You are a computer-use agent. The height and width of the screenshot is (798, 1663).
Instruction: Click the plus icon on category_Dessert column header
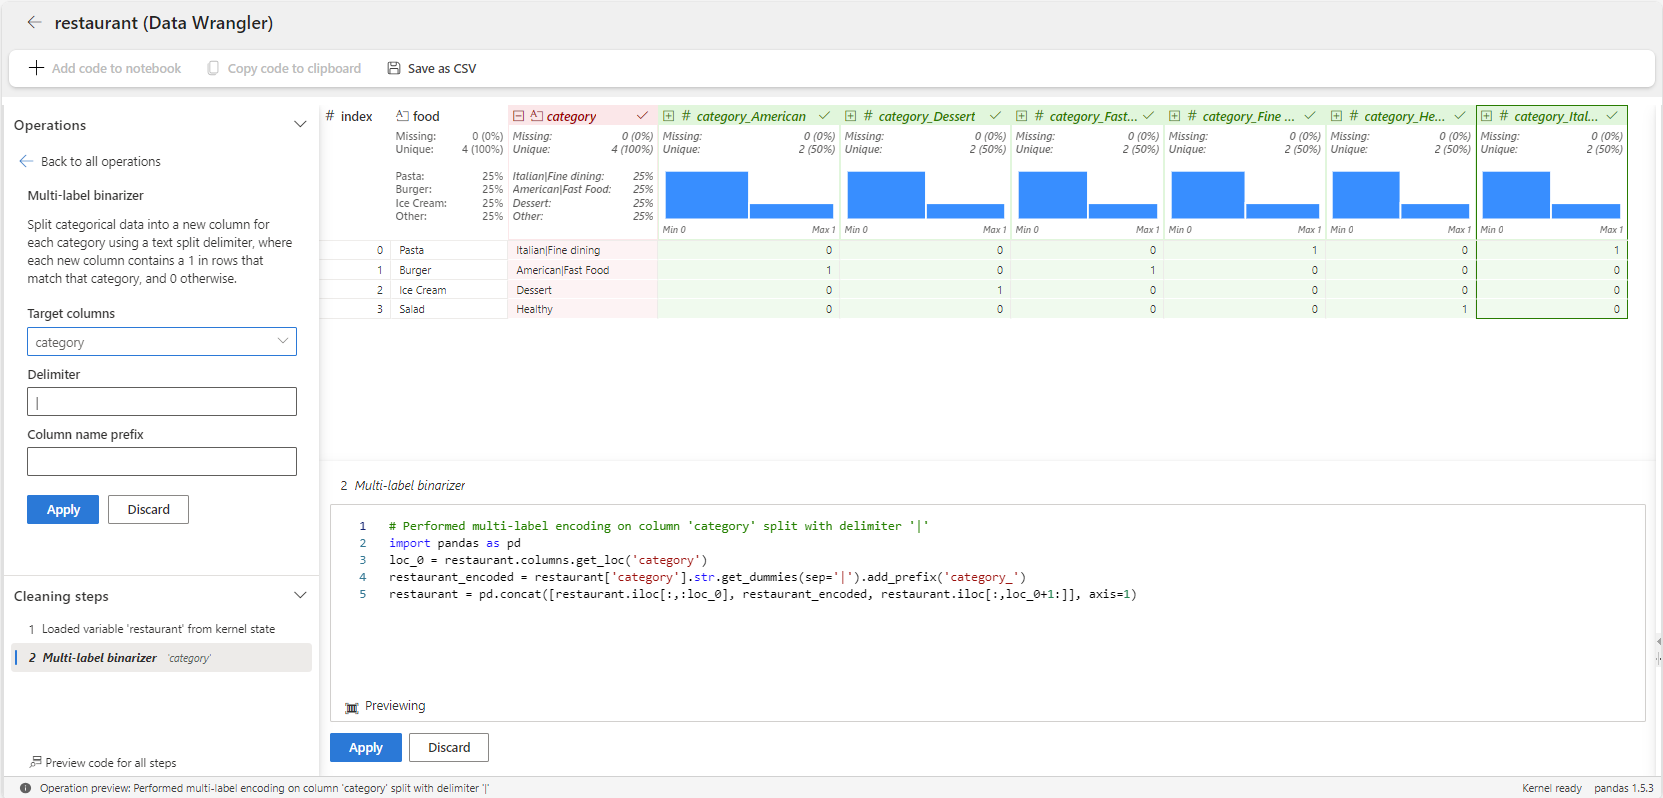coord(850,116)
